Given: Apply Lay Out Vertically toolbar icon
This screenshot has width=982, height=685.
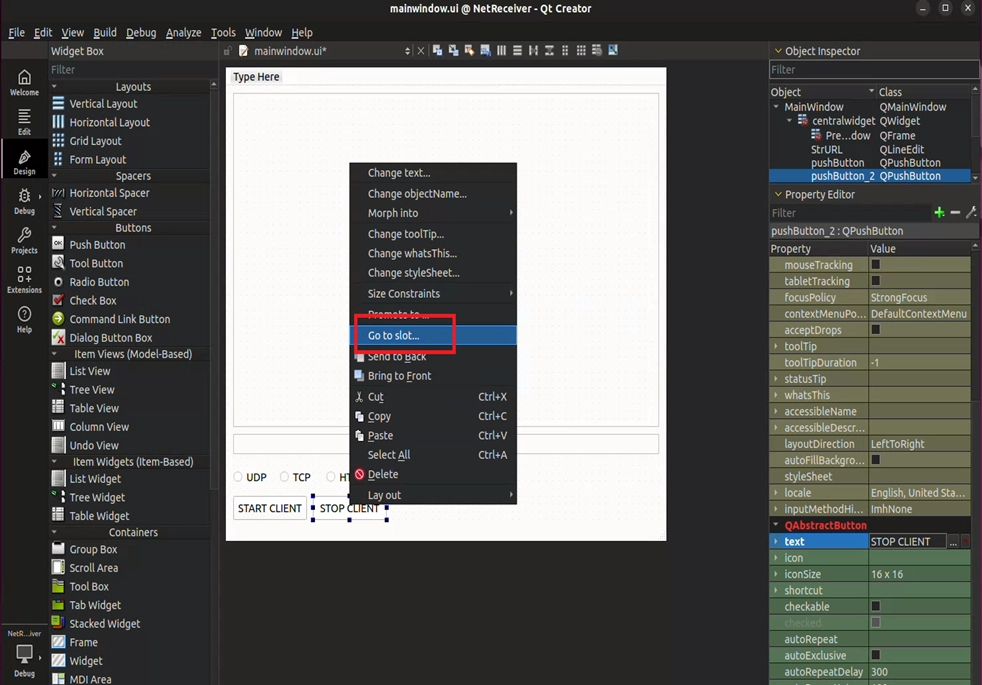Looking at the screenshot, I should [x=517, y=51].
